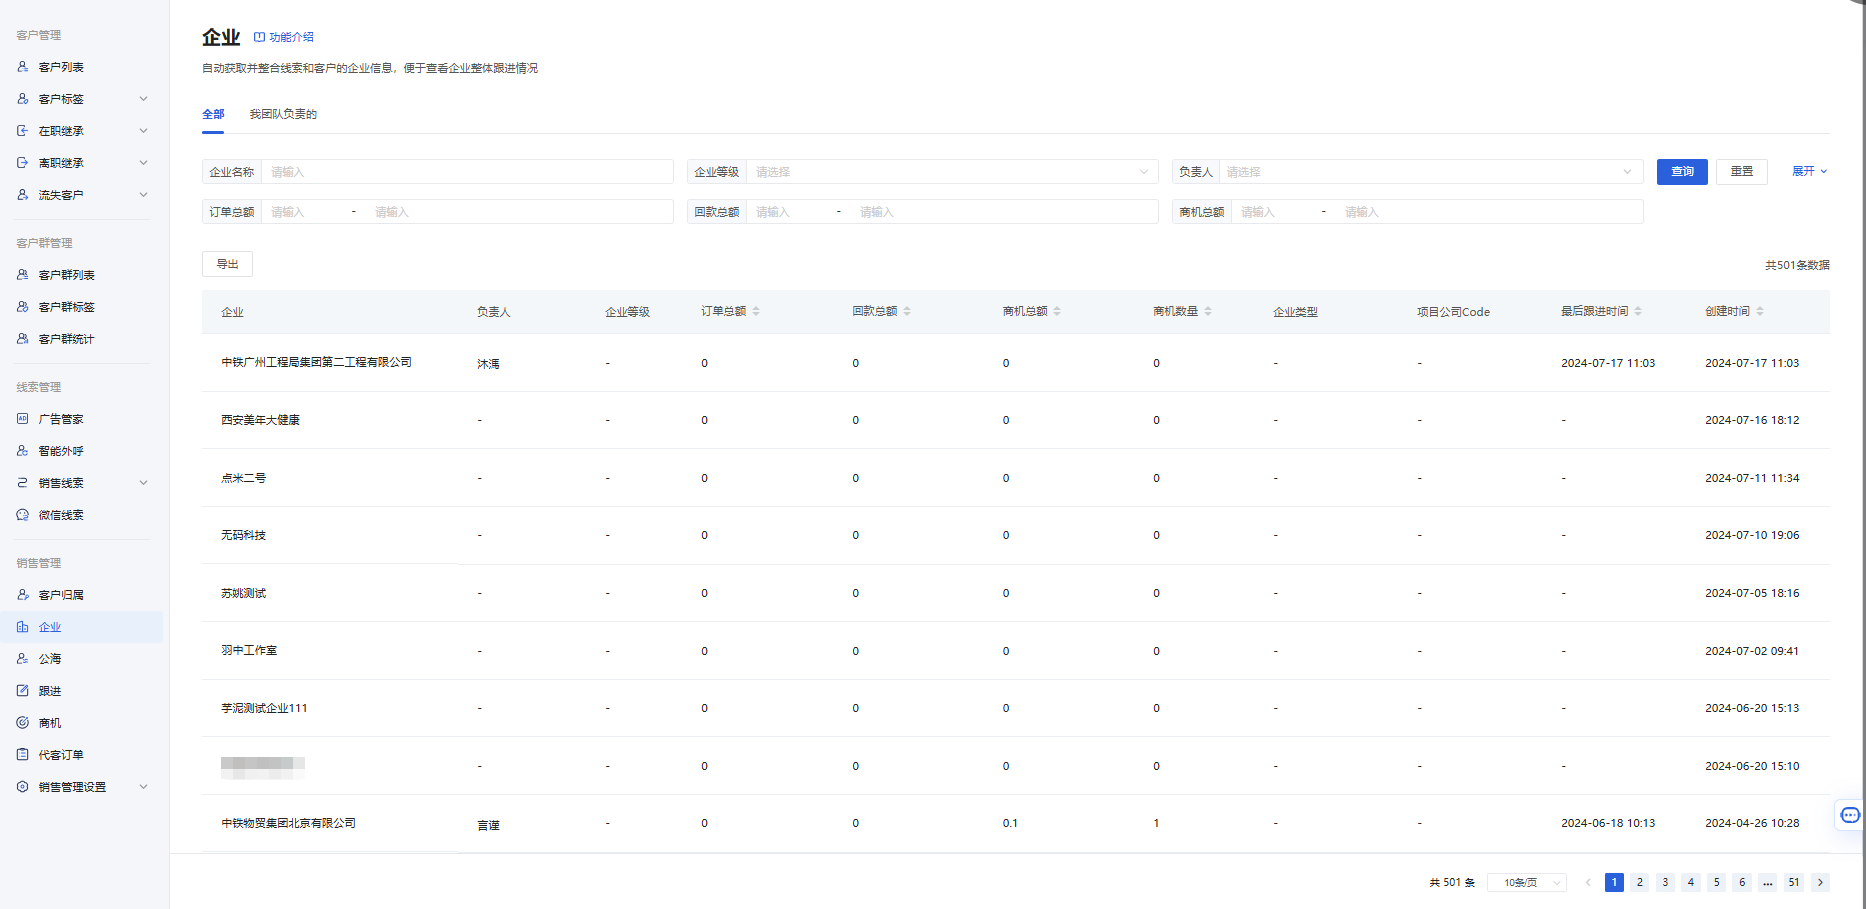This screenshot has height=909, width=1866.
Task: Sort by 创建时间 column arrows
Action: pos(1760,311)
